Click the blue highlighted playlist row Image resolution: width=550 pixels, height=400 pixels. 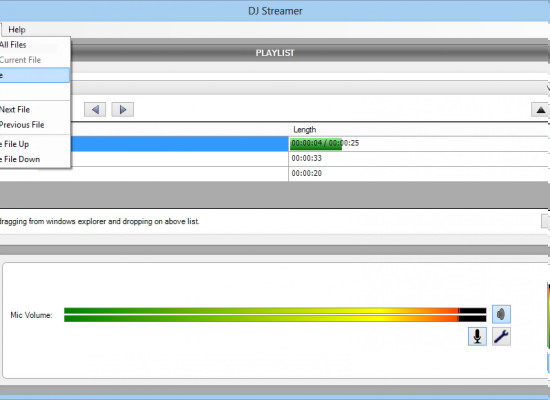pyautogui.click(x=179, y=144)
